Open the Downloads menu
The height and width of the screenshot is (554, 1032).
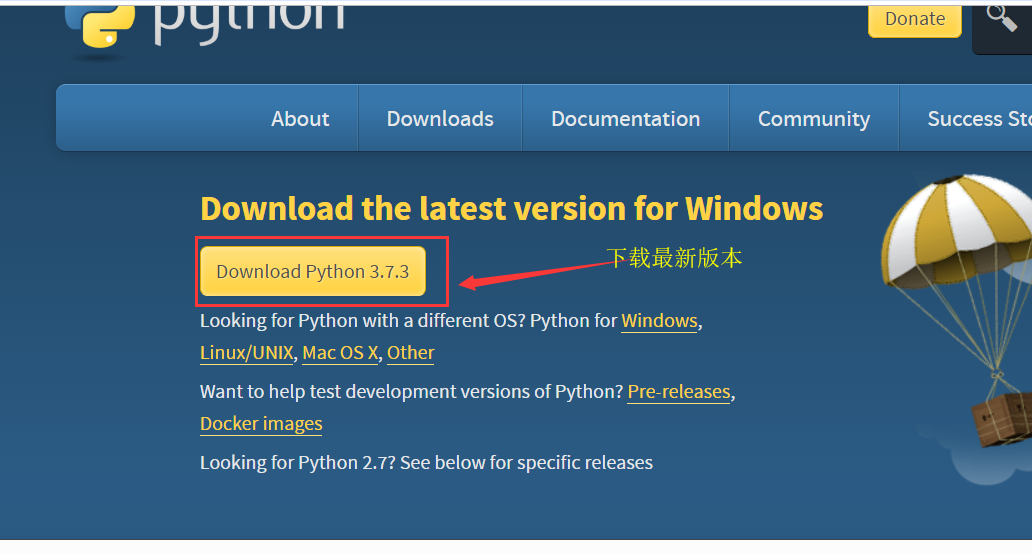pyautogui.click(x=440, y=118)
